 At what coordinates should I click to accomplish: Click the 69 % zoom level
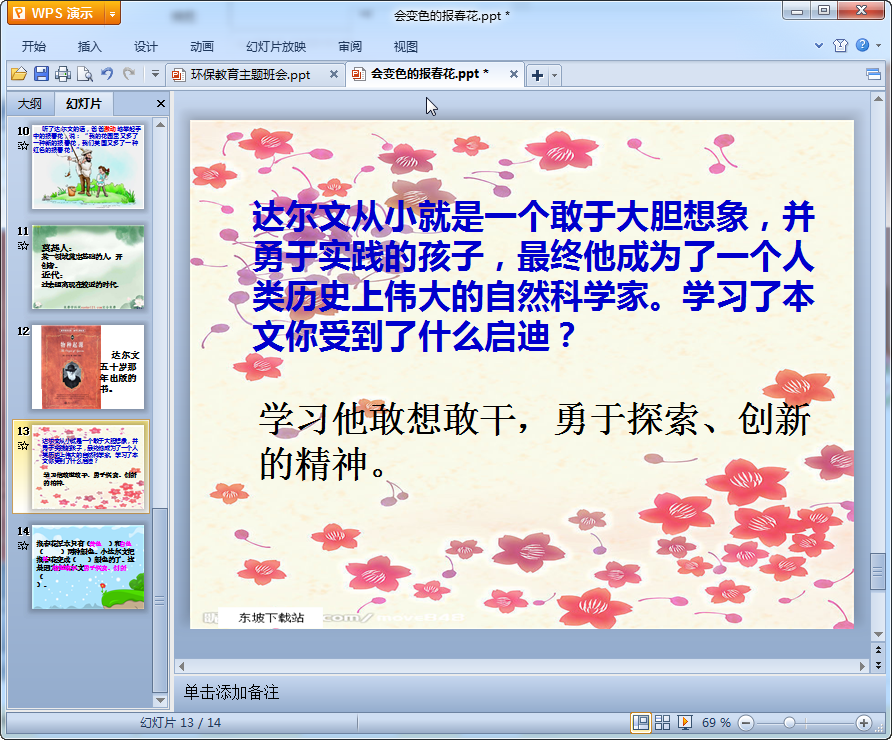click(x=716, y=722)
